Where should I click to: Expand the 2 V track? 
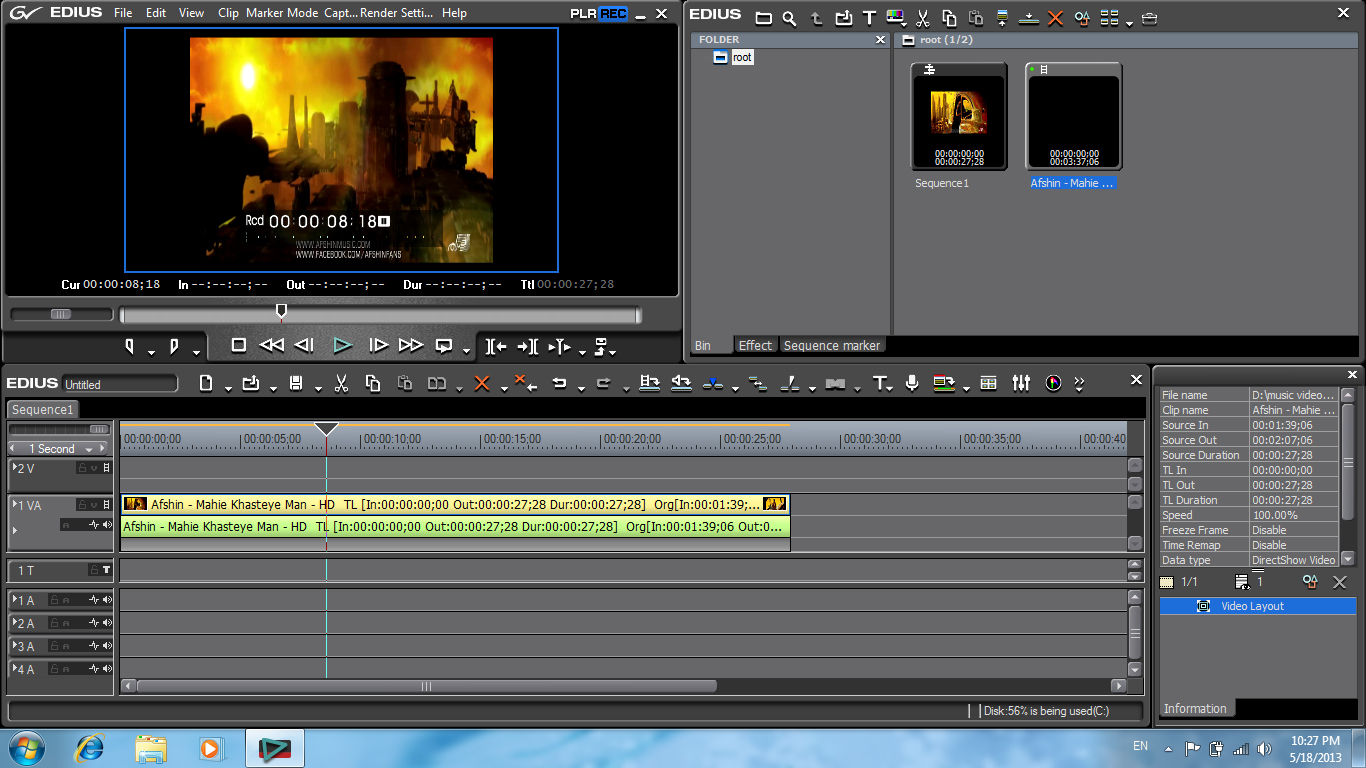[x=14, y=467]
